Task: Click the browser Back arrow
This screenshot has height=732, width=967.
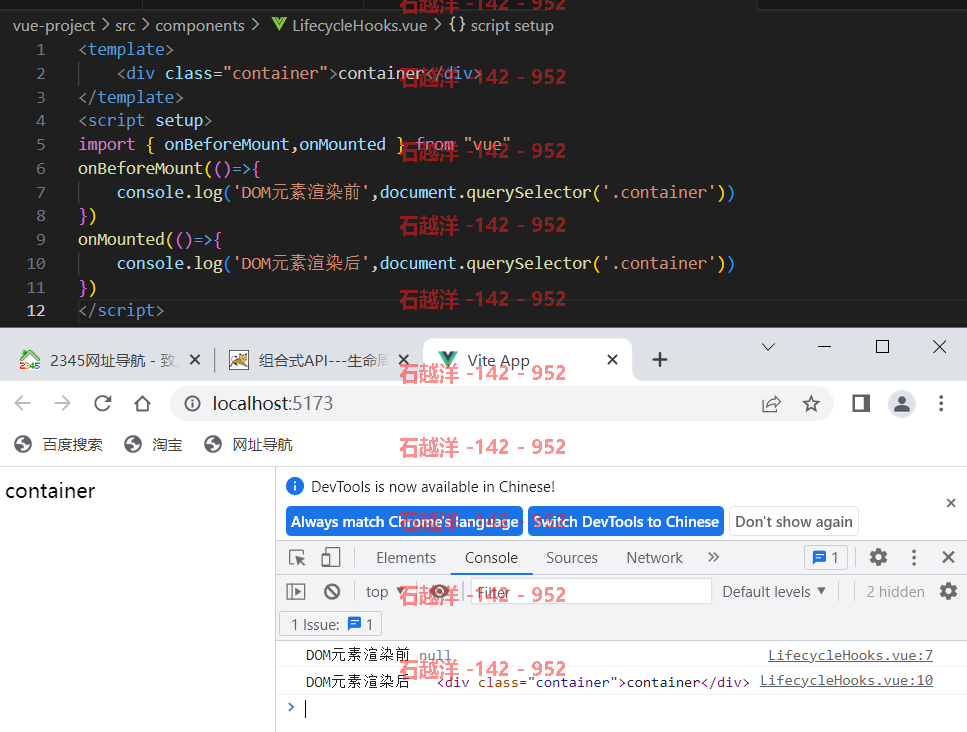Action: [22, 403]
